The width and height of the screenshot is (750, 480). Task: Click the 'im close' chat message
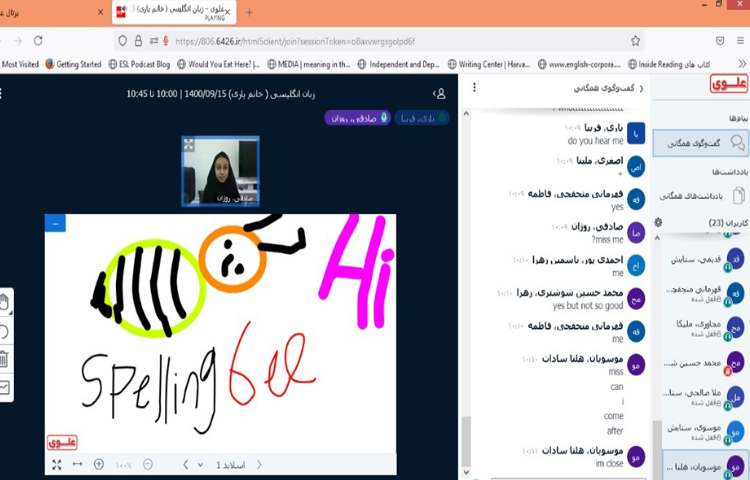point(609,463)
